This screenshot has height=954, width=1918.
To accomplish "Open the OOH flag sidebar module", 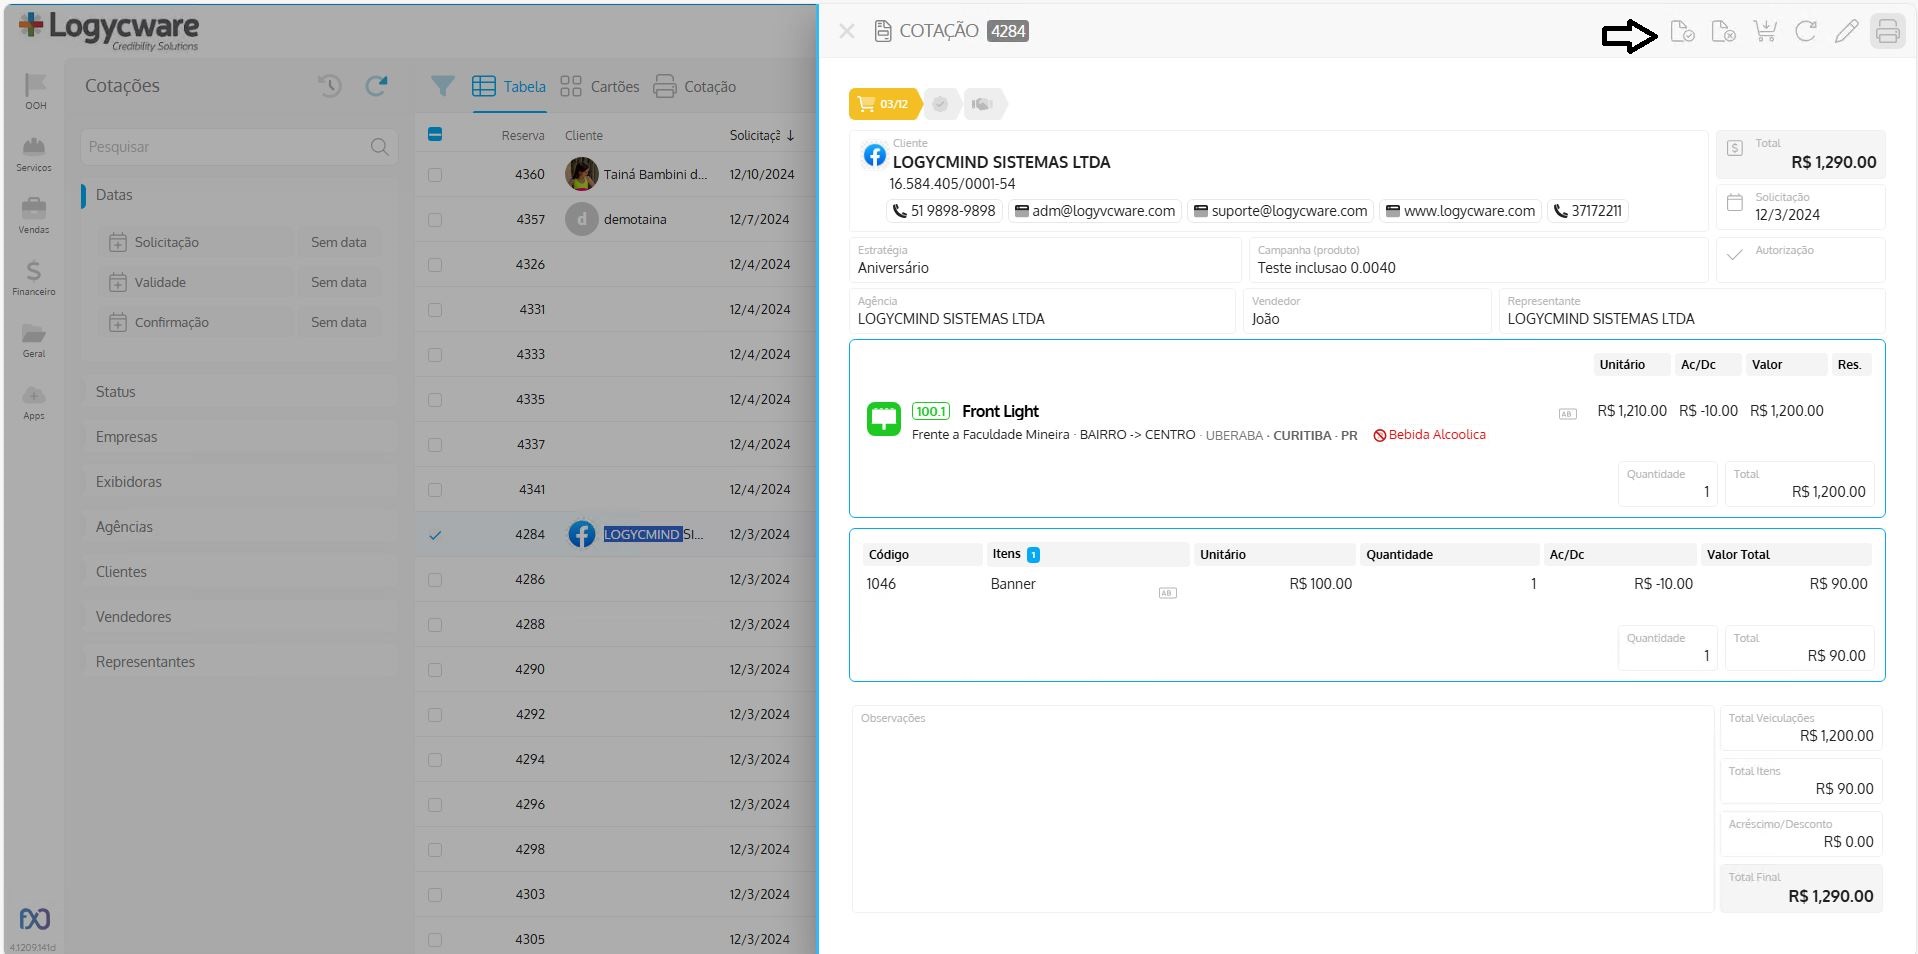I will [x=35, y=91].
